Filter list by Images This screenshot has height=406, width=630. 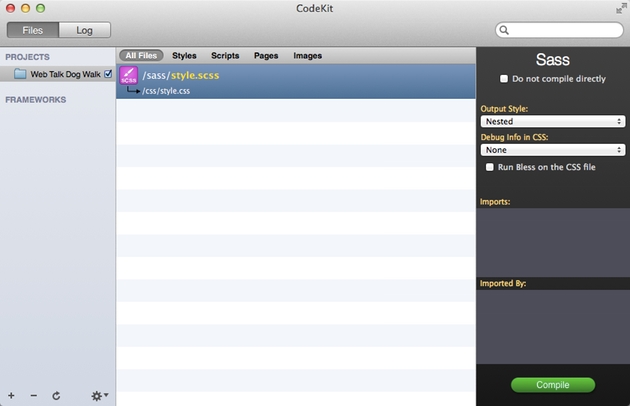click(x=307, y=55)
